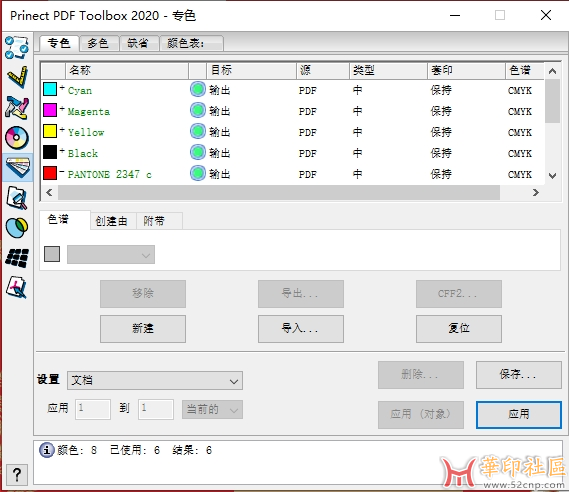Collapse the minus beside PANTONE 2347 c
Viewport: 569px width, 492px height.
coord(62,172)
